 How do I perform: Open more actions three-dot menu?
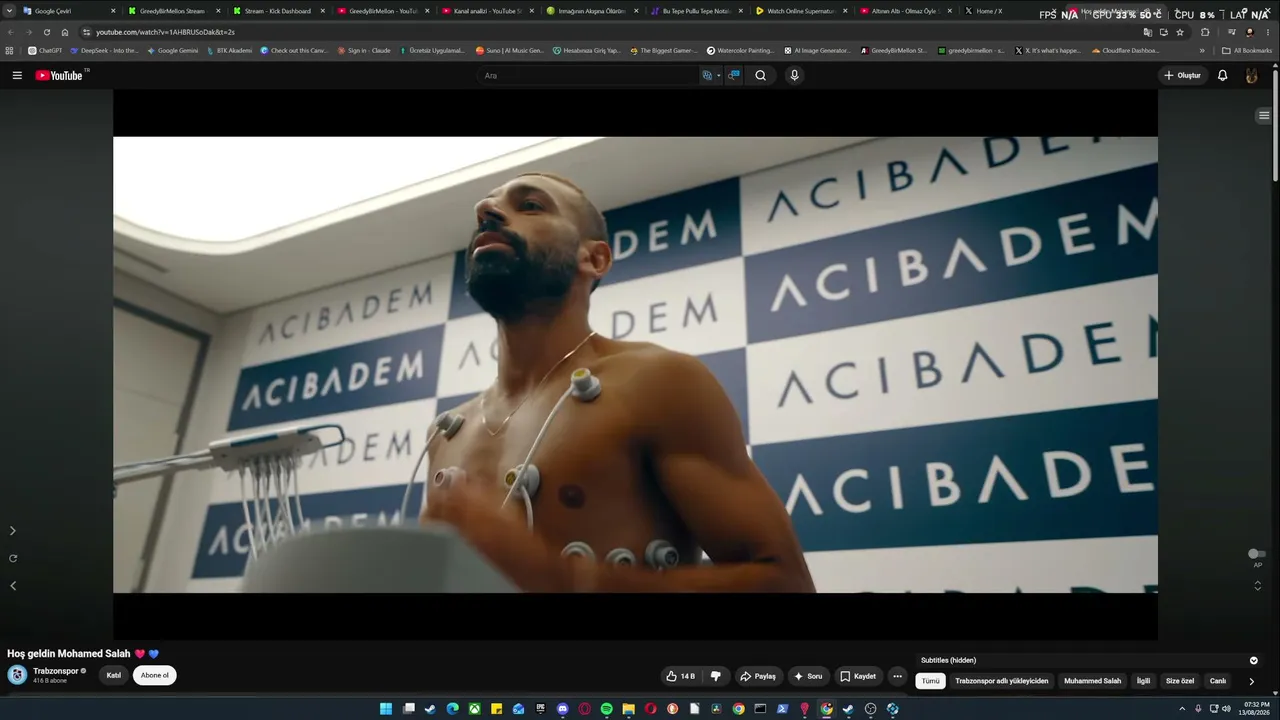(x=897, y=676)
